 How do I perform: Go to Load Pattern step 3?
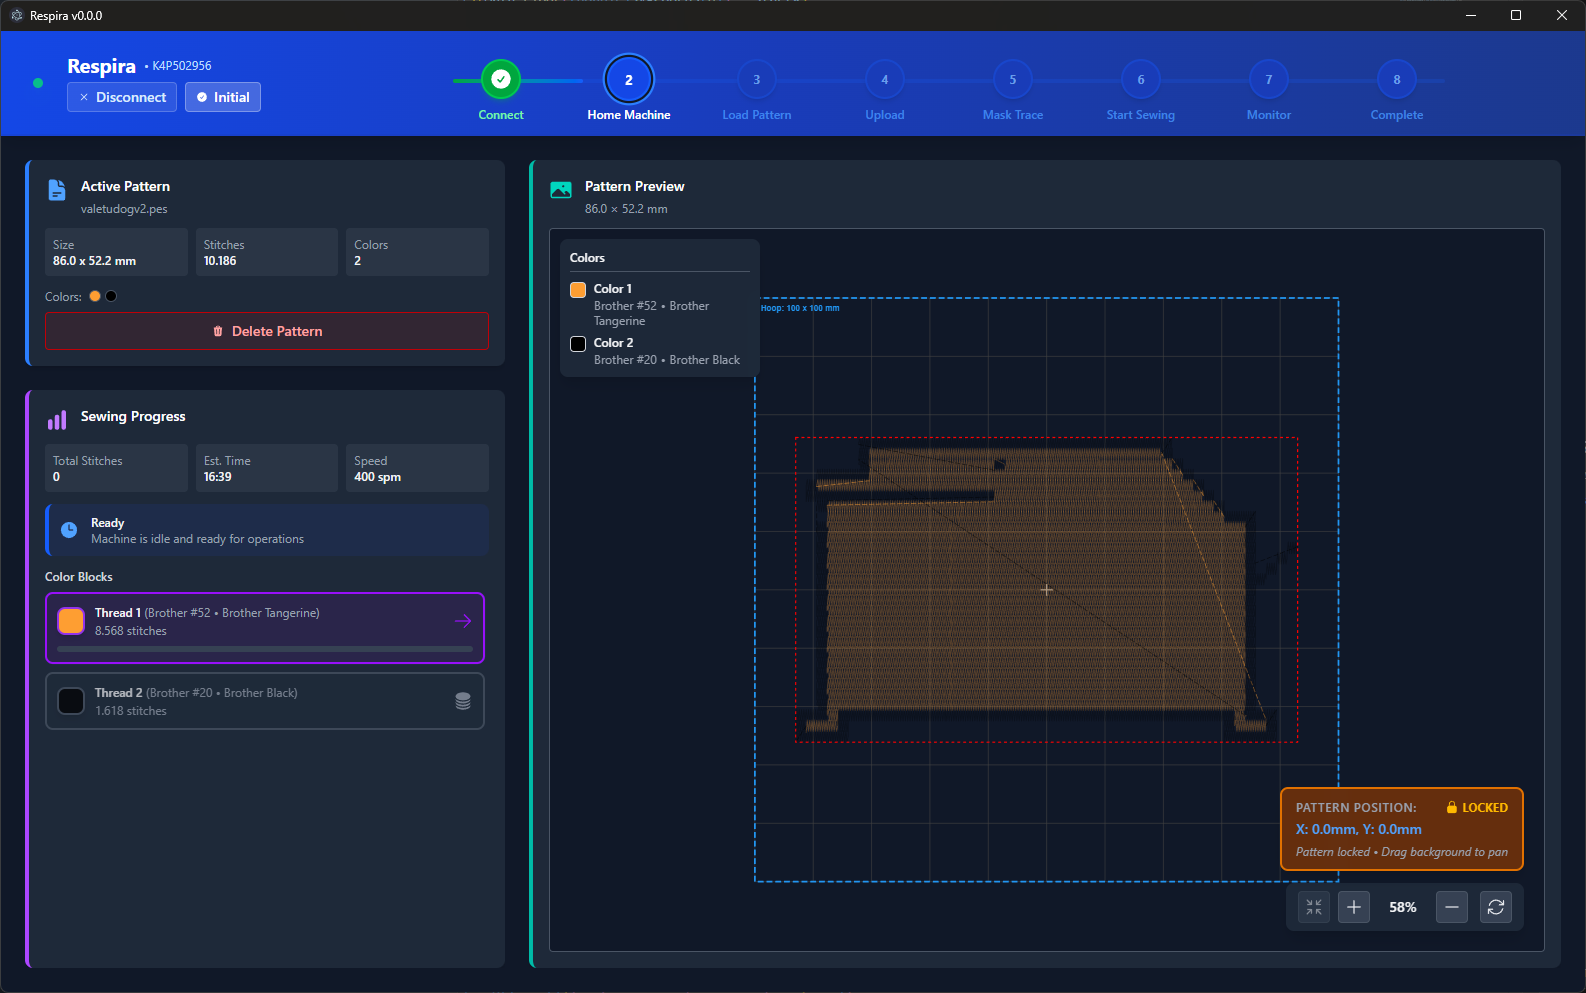click(x=757, y=80)
